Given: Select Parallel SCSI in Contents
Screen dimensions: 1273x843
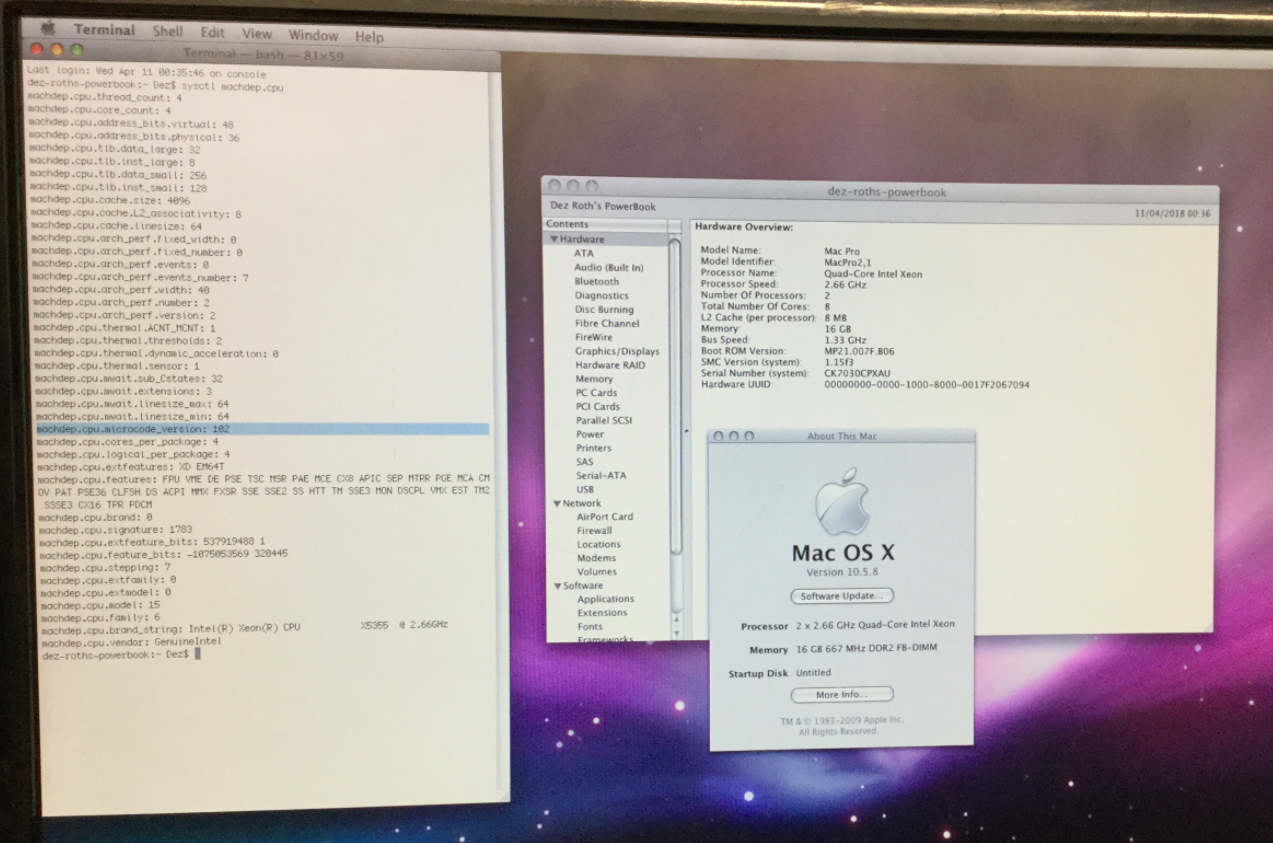Looking at the screenshot, I should pos(605,421).
